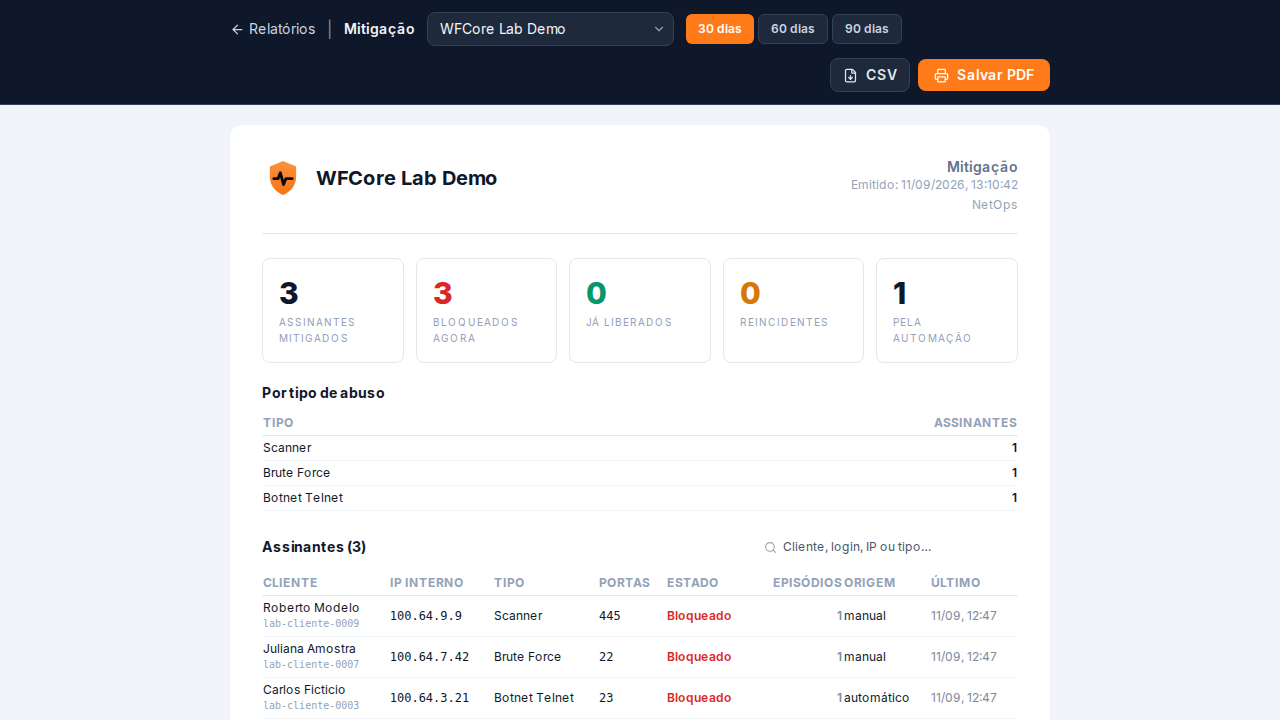
Task: Click the login lab-cliente-0007
Action: coord(311,664)
